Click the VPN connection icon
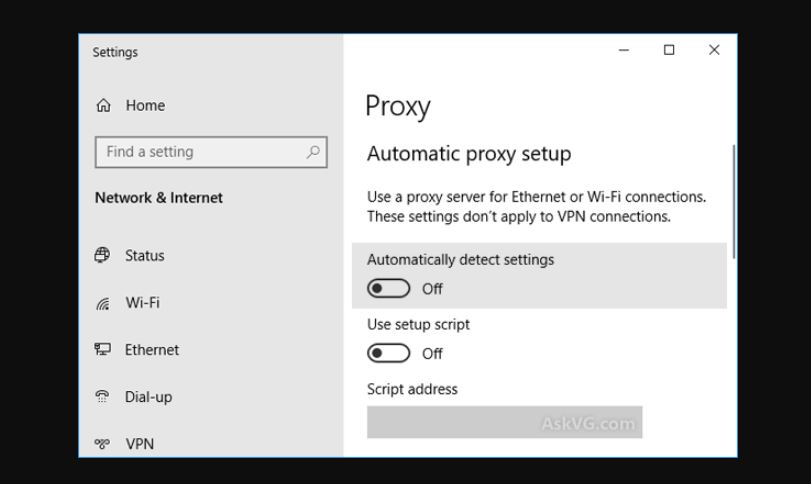The height and width of the screenshot is (484, 811). pos(102,444)
